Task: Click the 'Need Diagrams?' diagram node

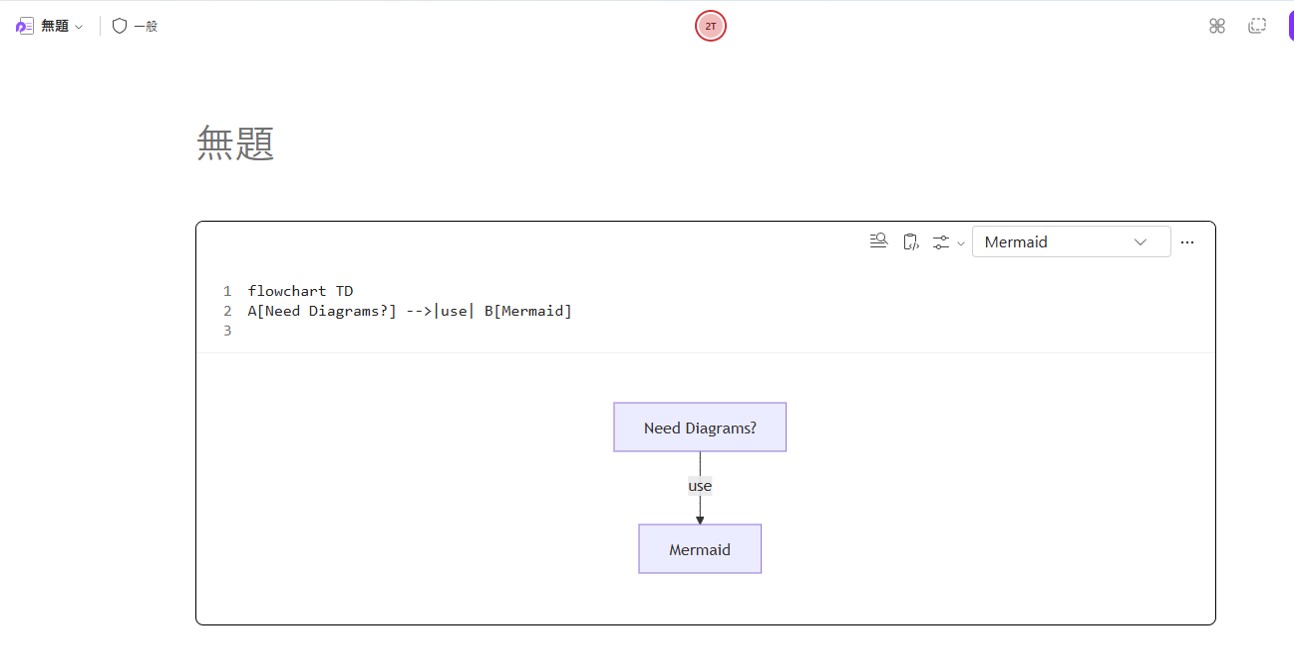Action: click(700, 427)
